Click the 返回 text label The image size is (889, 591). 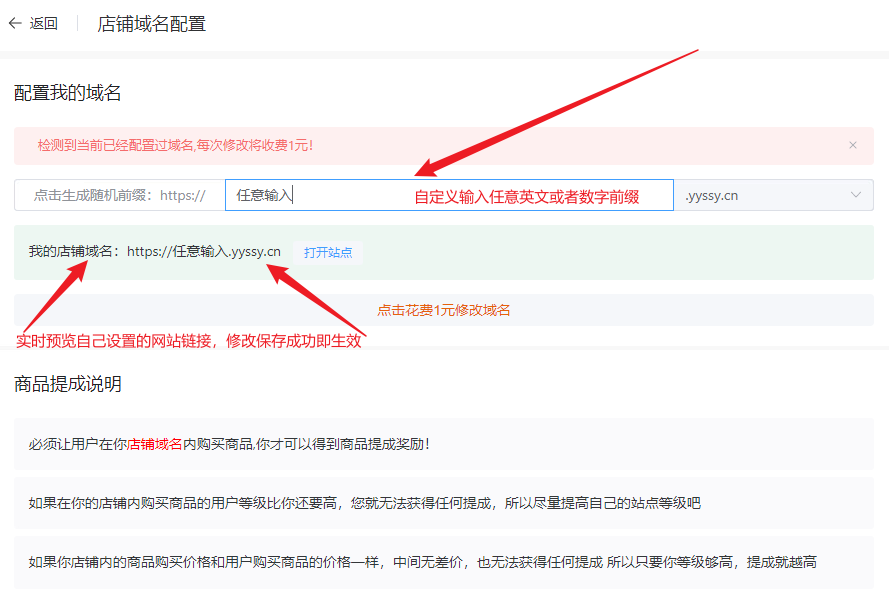43,24
